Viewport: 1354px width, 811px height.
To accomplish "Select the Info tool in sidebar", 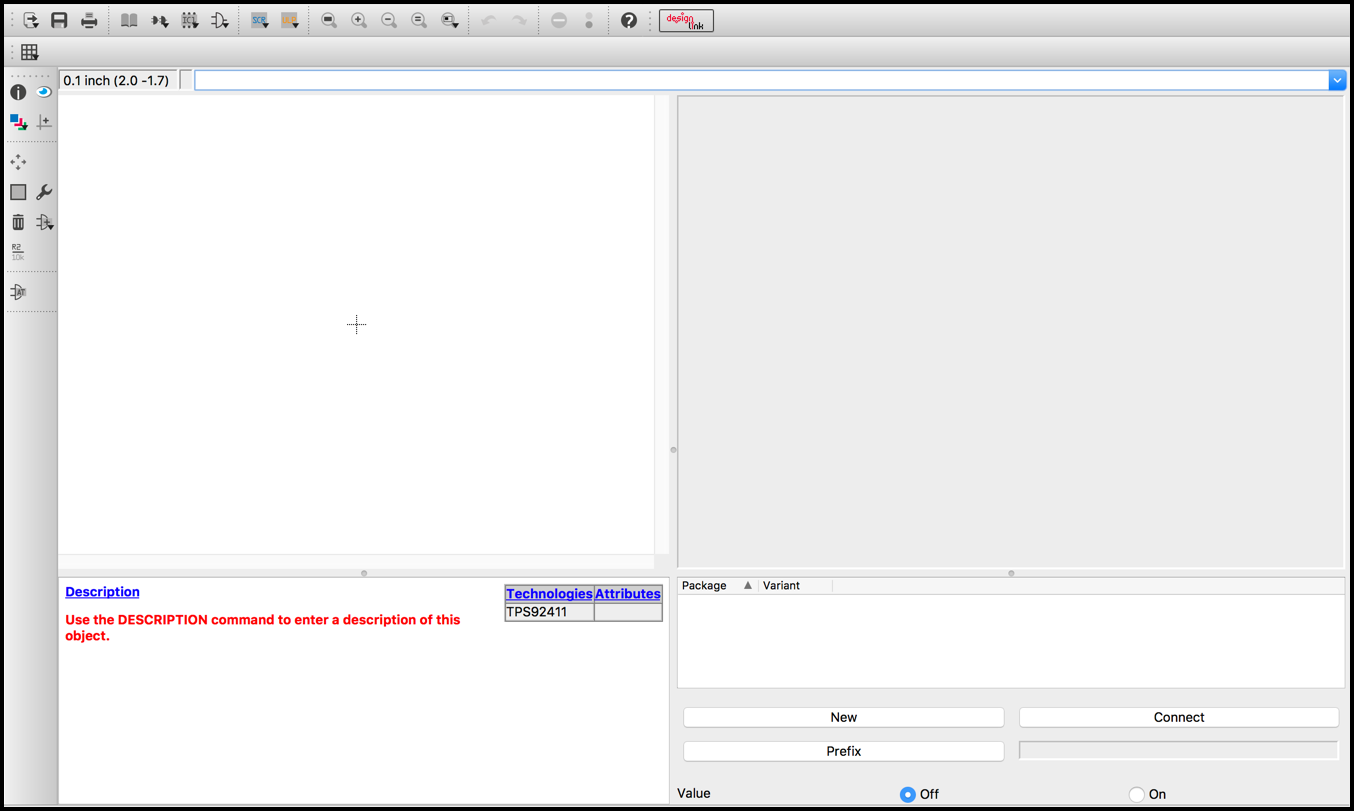I will 18,92.
